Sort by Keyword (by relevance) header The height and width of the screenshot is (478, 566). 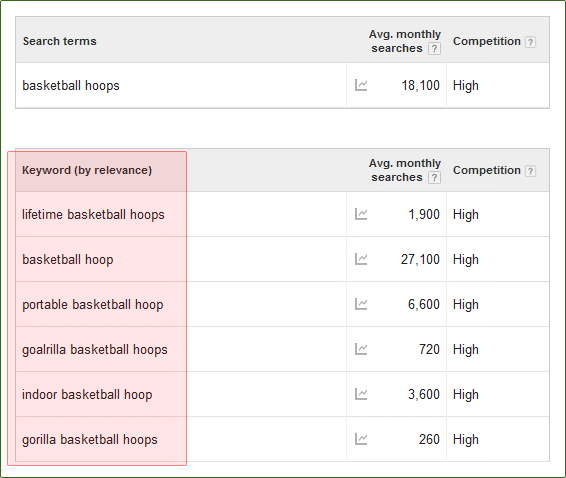pyautogui.click(x=87, y=170)
